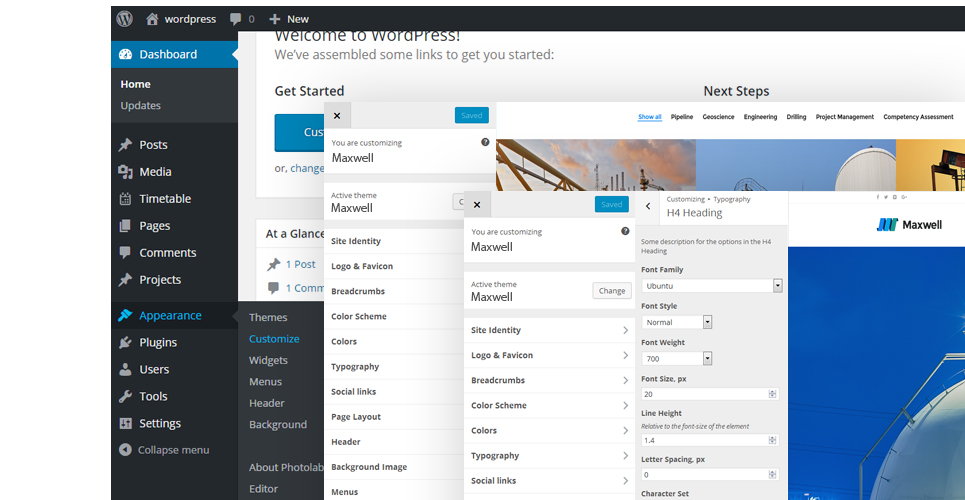Expand Logo & Favicon in front customizer
The image size is (965, 500).
(x=549, y=355)
